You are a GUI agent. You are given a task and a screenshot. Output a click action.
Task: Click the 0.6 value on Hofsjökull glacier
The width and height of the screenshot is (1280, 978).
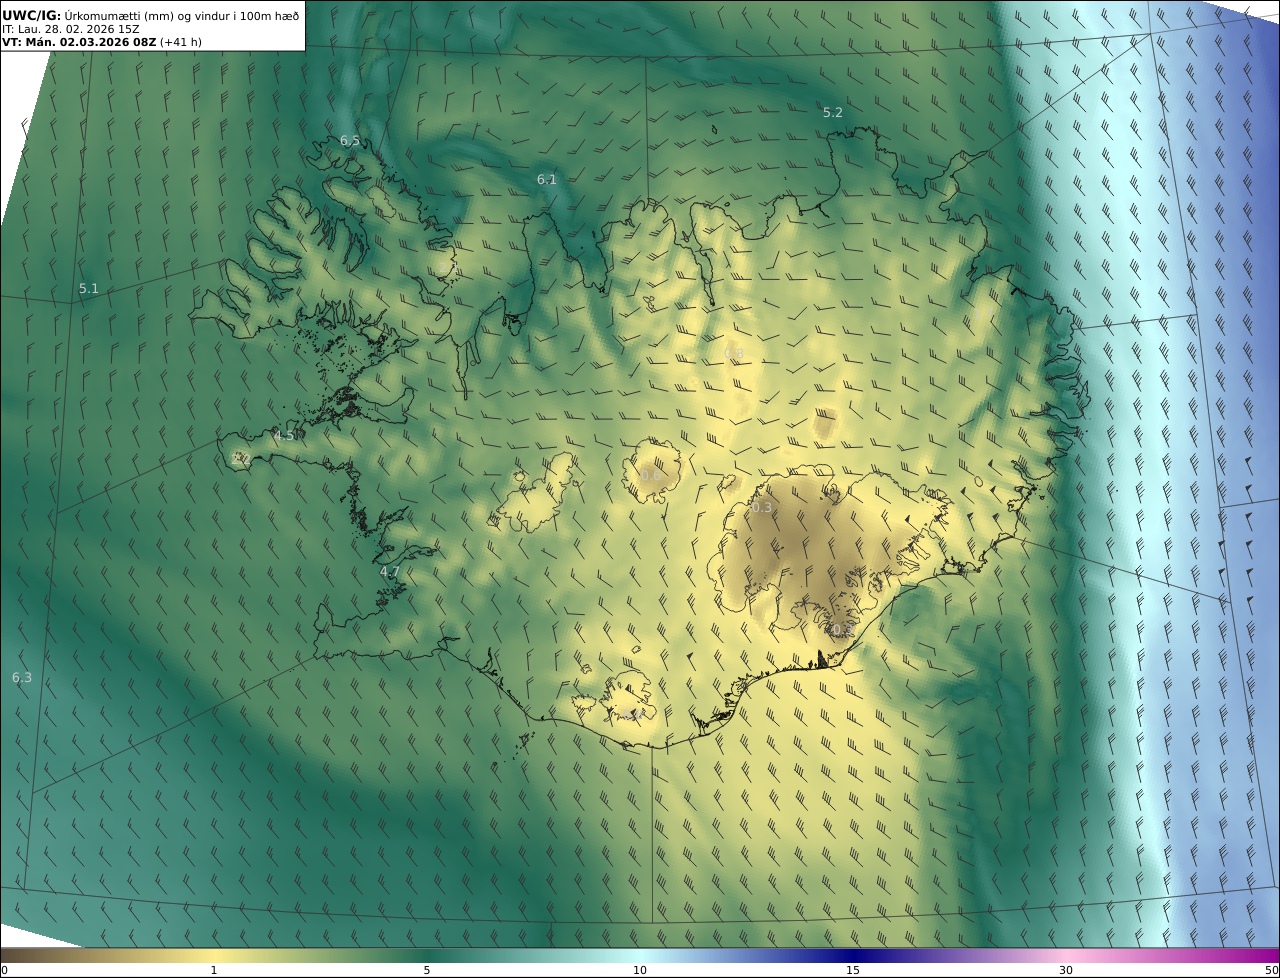coord(650,475)
